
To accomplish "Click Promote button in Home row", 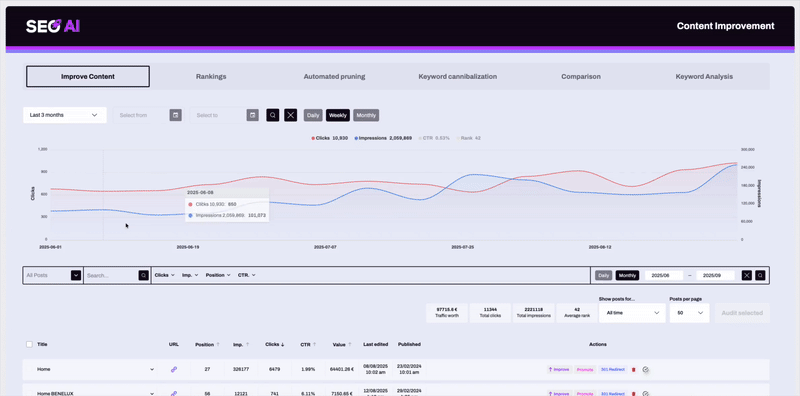I will (585, 369).
